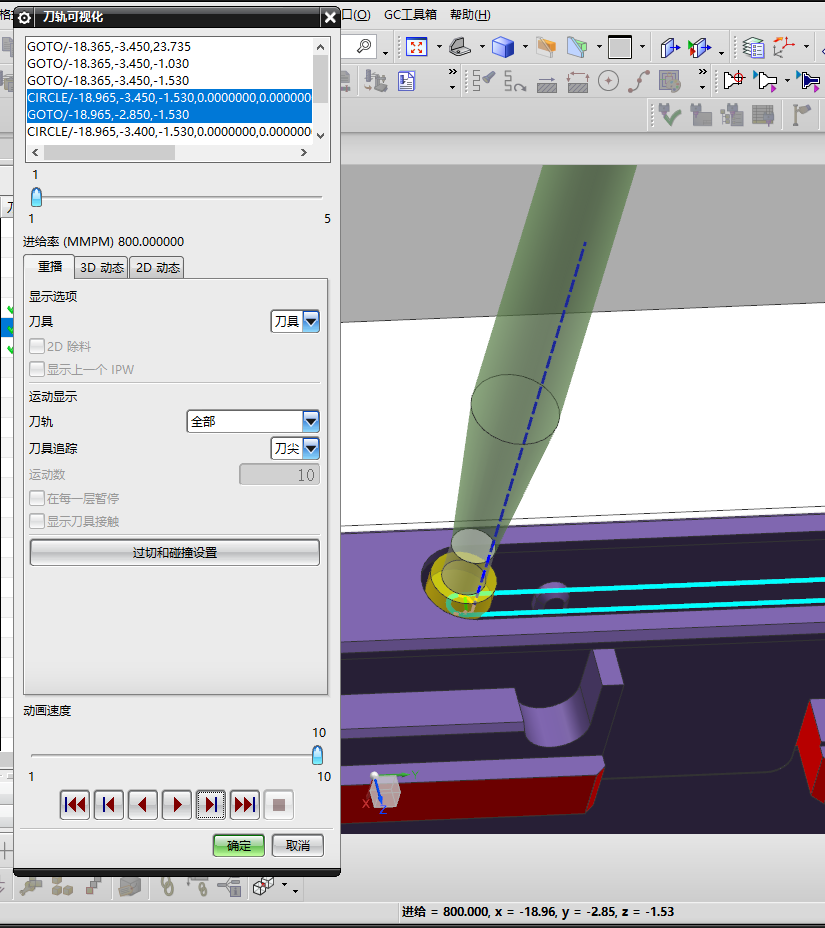Toggle the 在每一层暂停 checkbox

[x=37, y=498]
